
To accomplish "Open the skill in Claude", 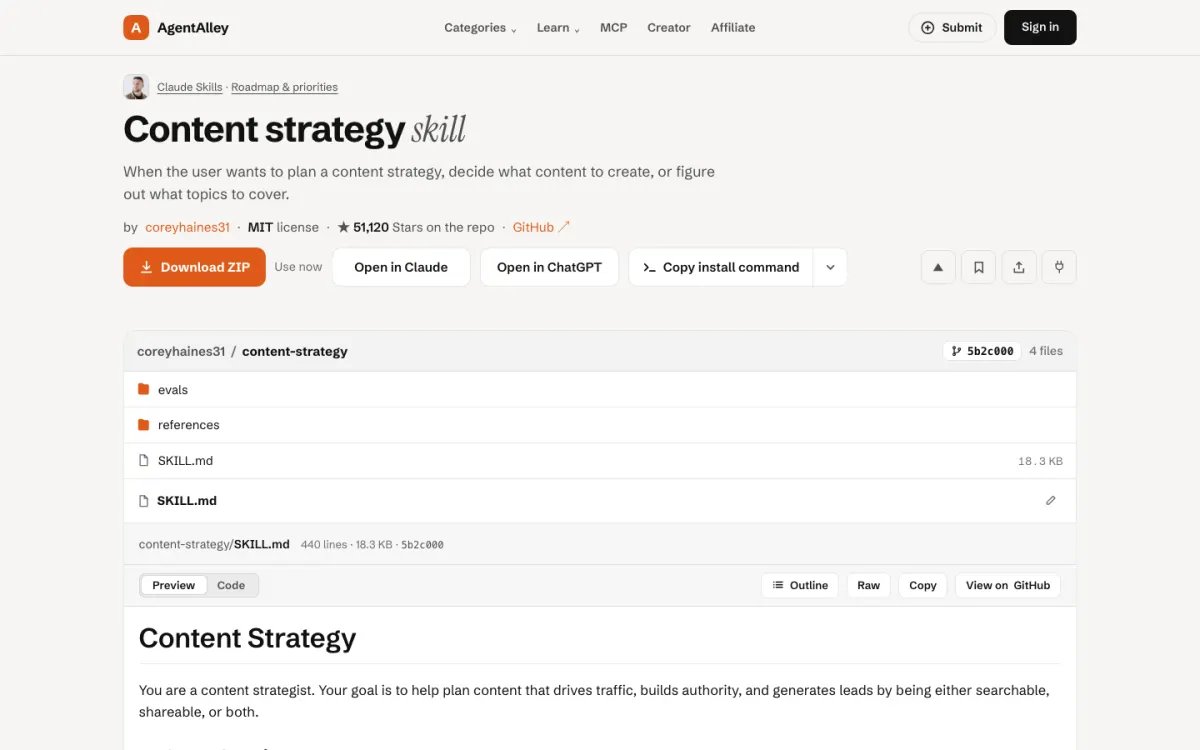I will pyautogui.click(x=401, y=267).
